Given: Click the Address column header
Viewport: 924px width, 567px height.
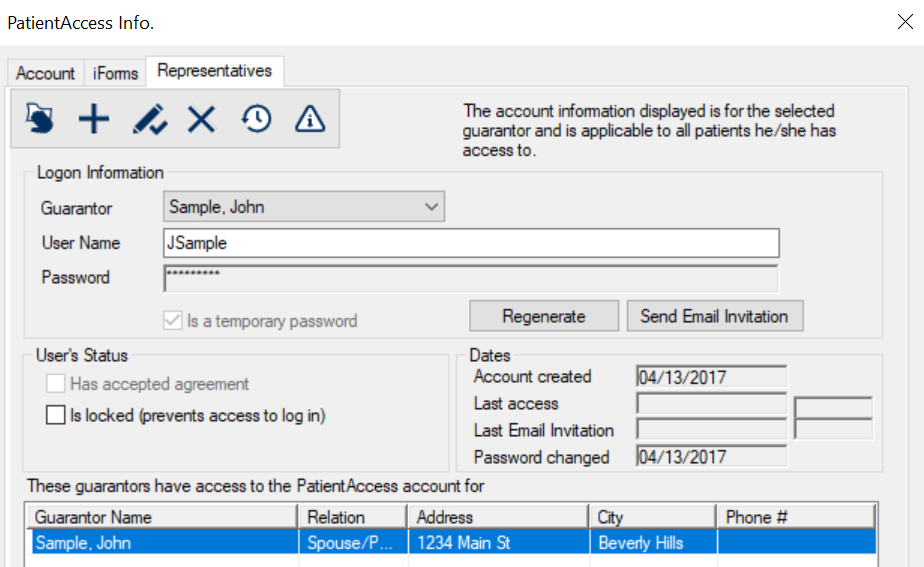Looking at the screenshot, I should [498, 517].
